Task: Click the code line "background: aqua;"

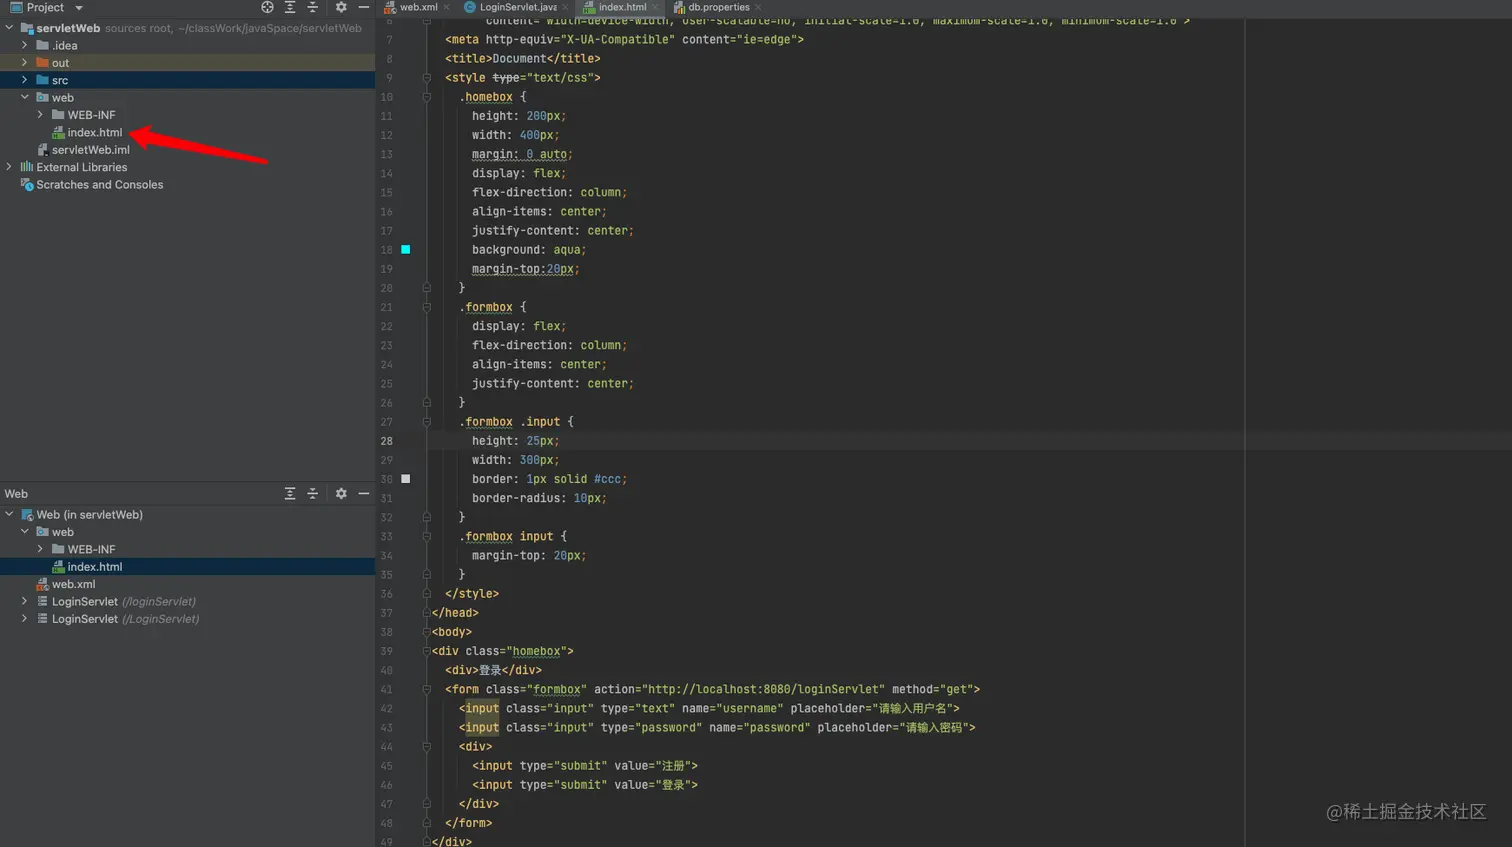Action: point(529,250)
